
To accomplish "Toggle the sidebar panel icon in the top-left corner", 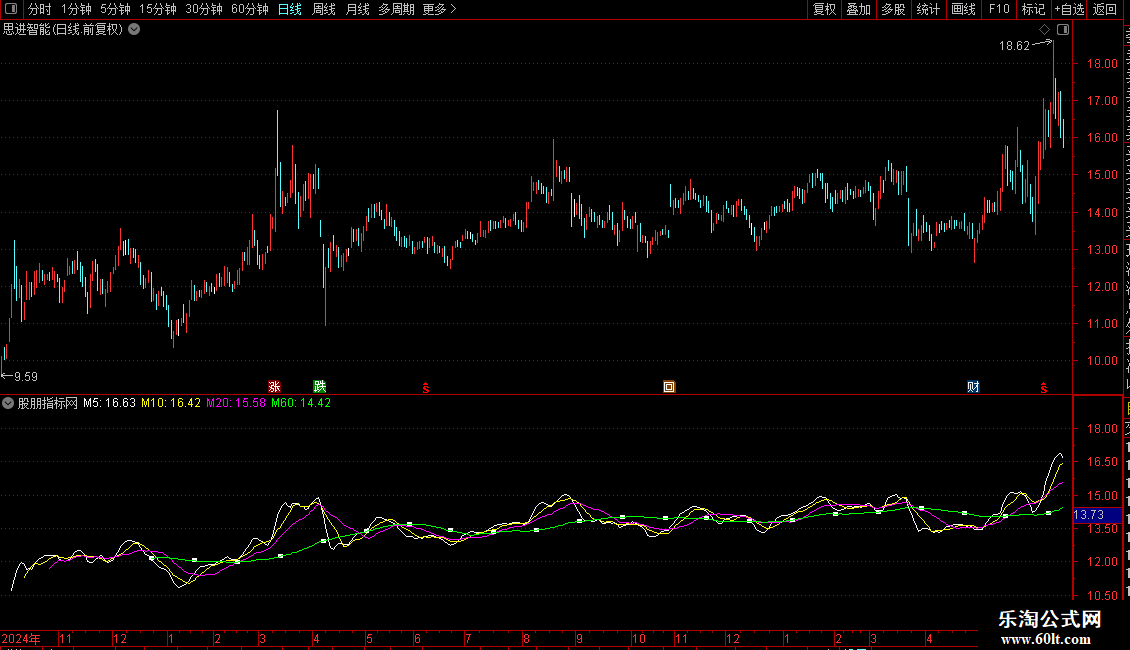I will 11,9.
